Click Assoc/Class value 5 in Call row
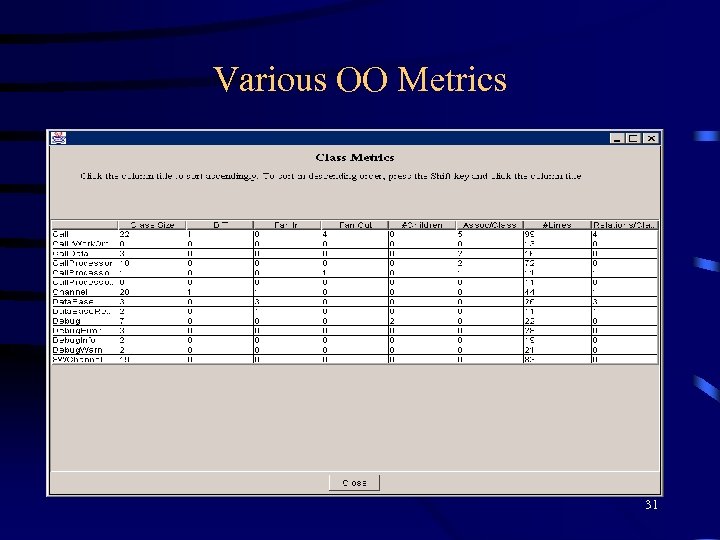The width and height of the screenshot is (720, 540). (460, 234)
